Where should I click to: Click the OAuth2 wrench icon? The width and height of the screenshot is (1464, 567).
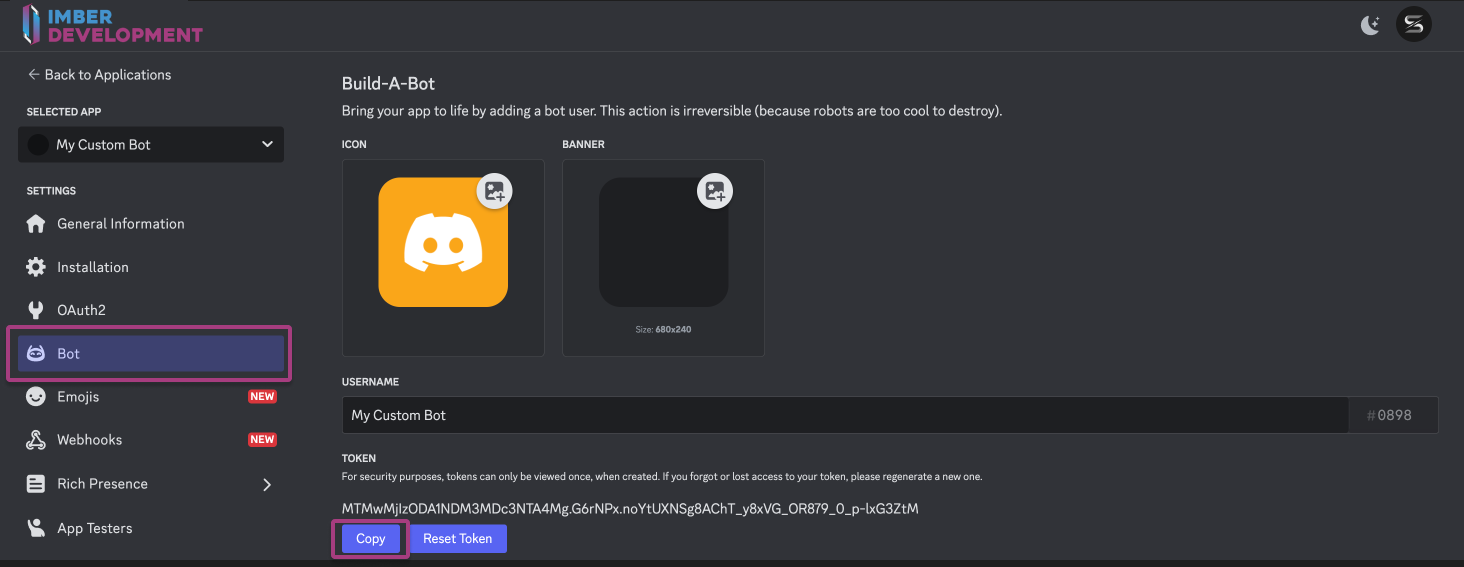tap(36, 310)
